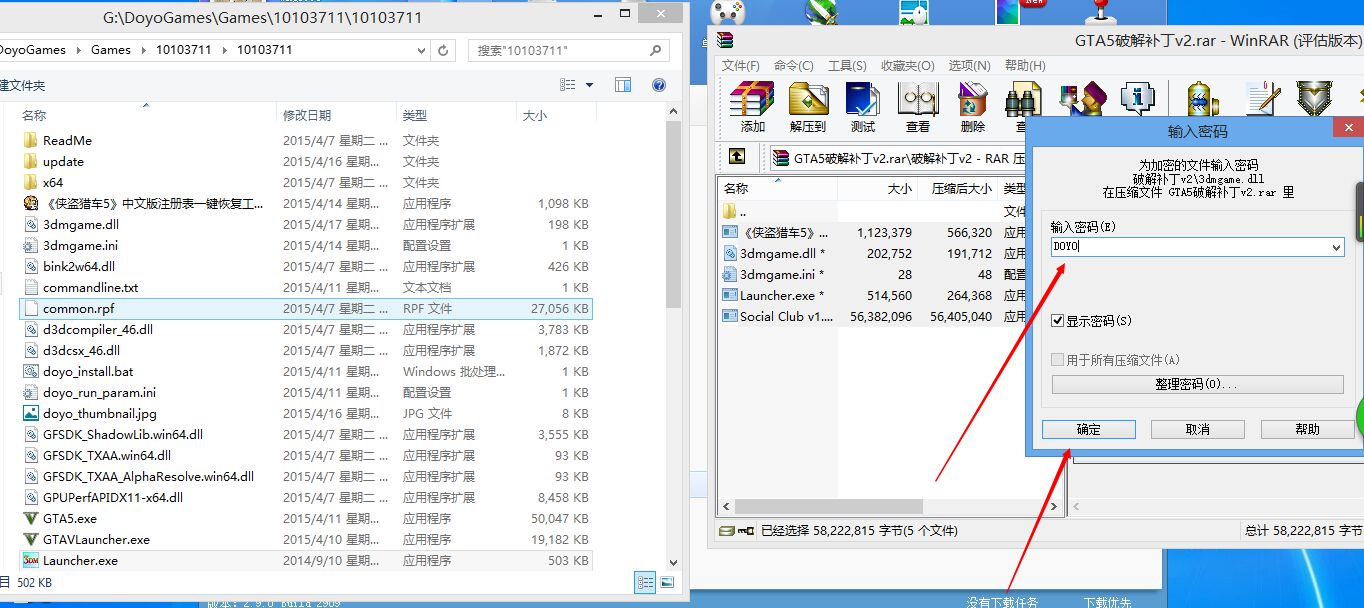
Task: Uncheck the 显示密码 checkbox
Action: (x=1058, y=321)
